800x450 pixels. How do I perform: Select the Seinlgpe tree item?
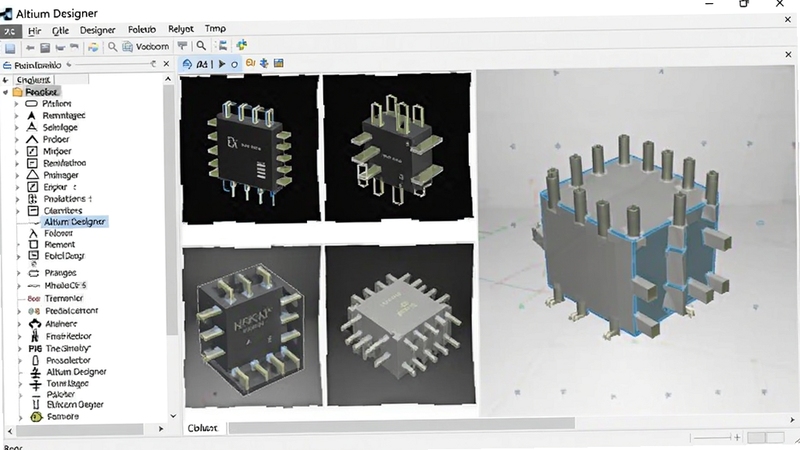point(60,128)
